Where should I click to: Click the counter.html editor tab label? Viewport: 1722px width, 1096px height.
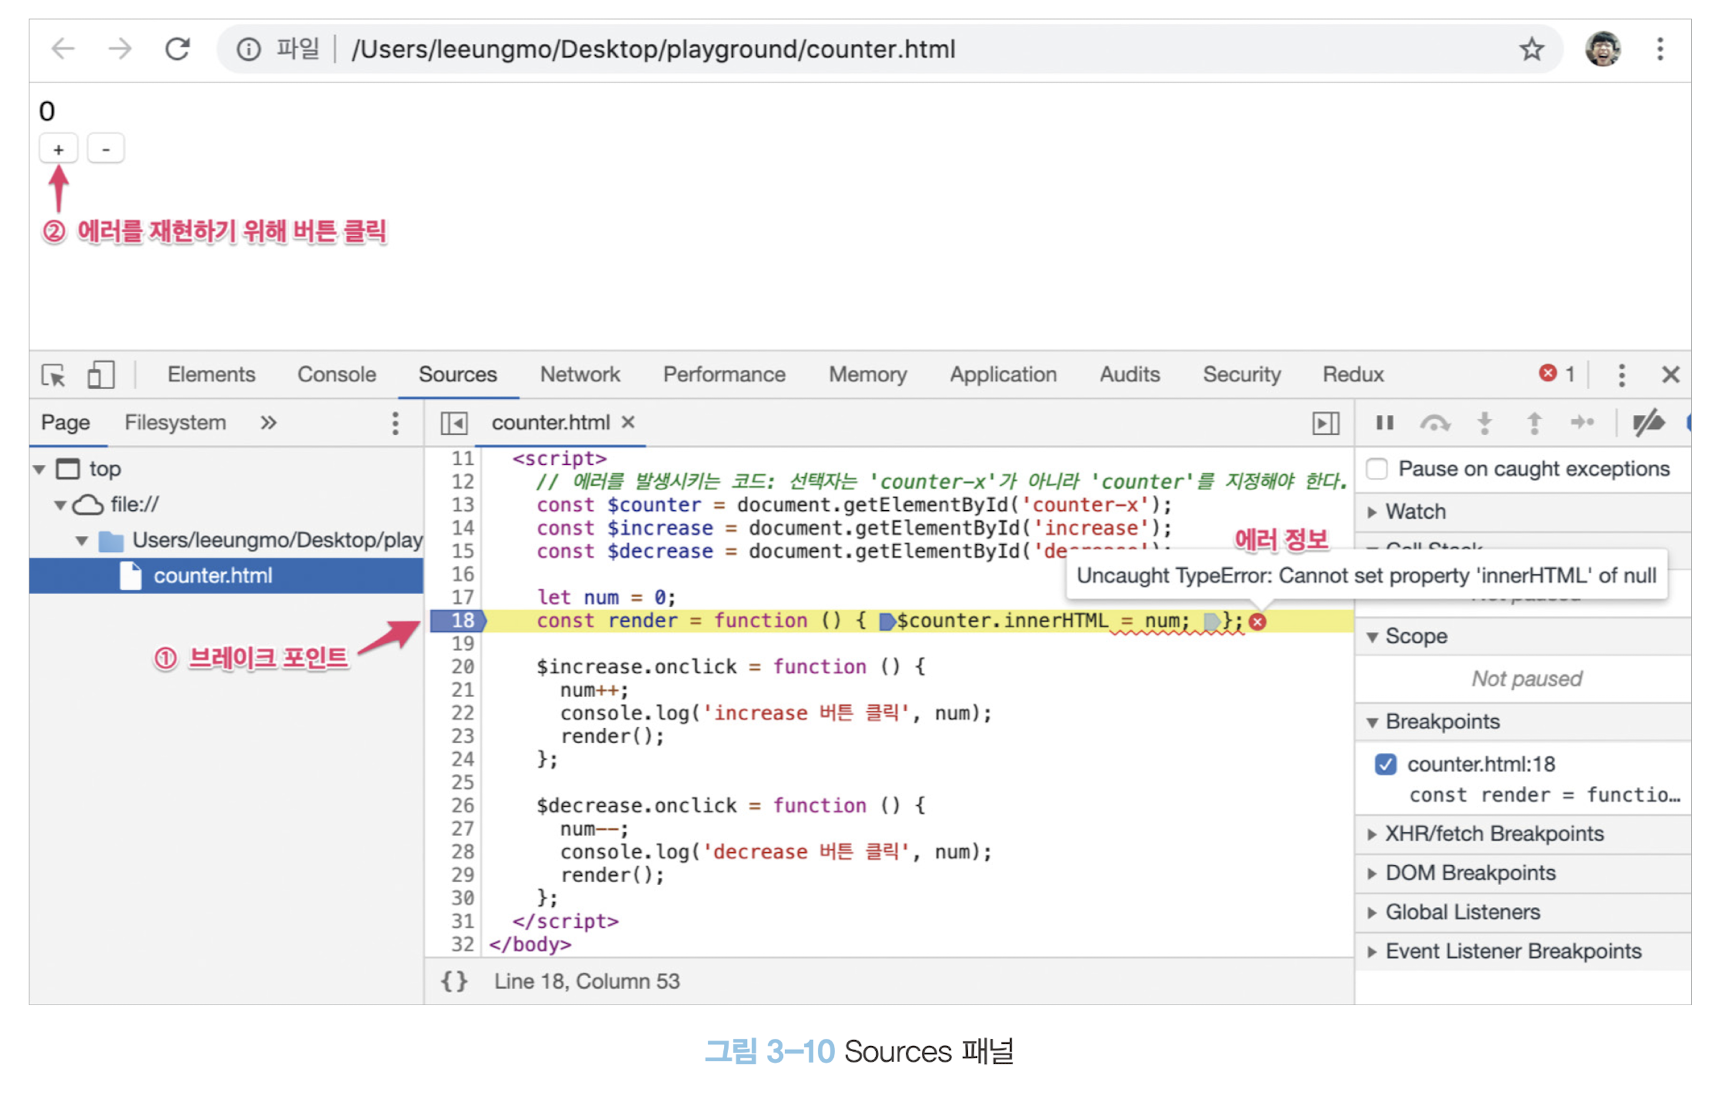click(x=551, y=423)
